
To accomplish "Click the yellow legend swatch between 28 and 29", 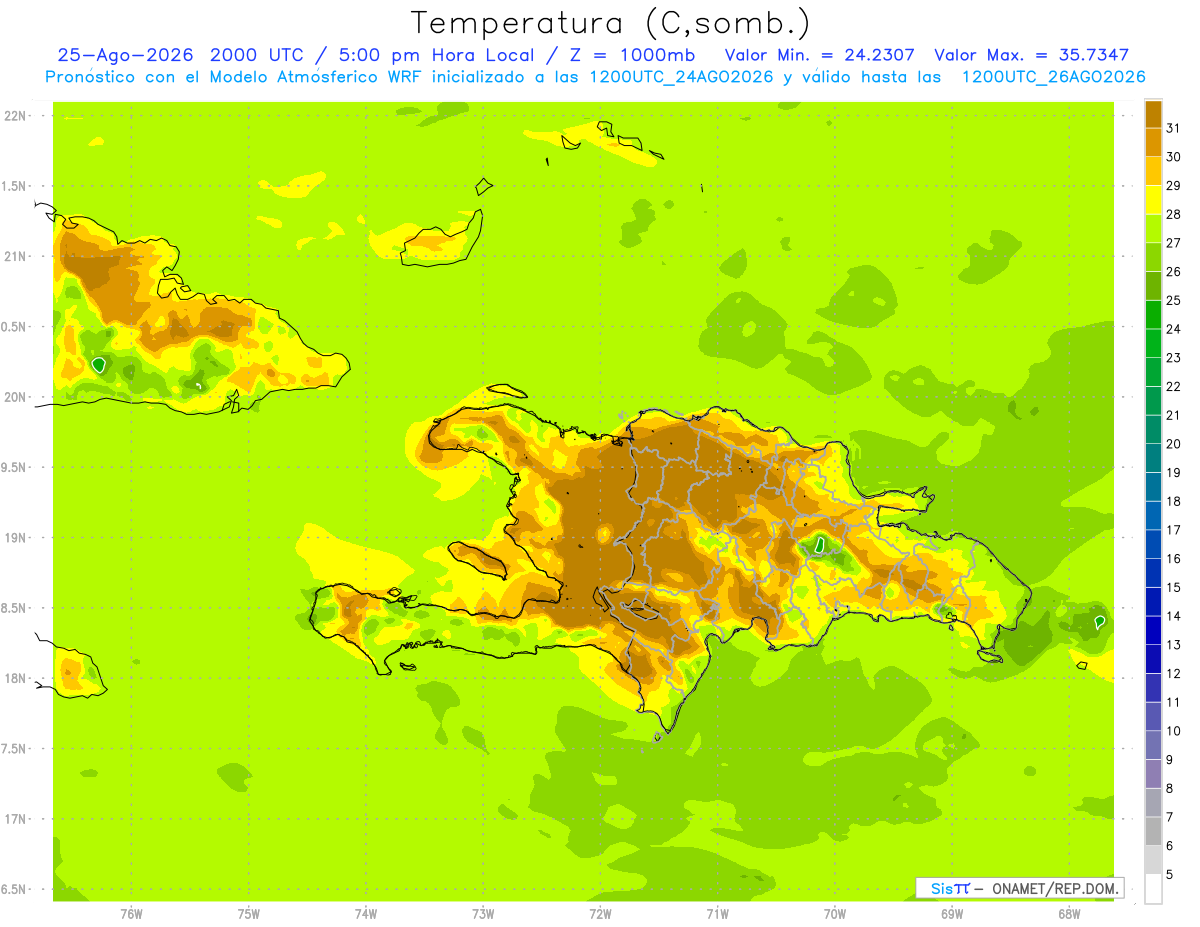I will (1153, 200).
